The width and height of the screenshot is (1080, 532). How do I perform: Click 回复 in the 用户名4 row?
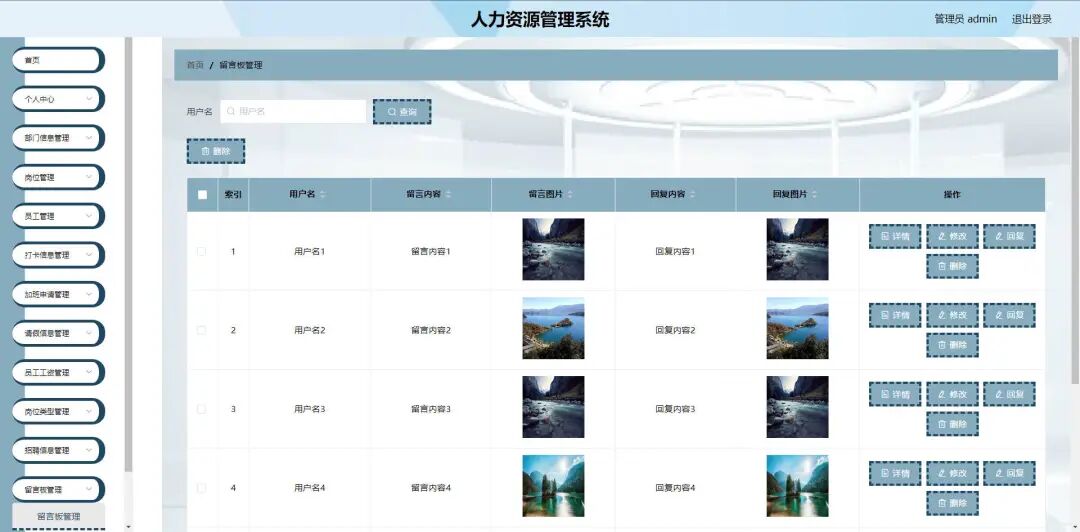[1009, 473]
